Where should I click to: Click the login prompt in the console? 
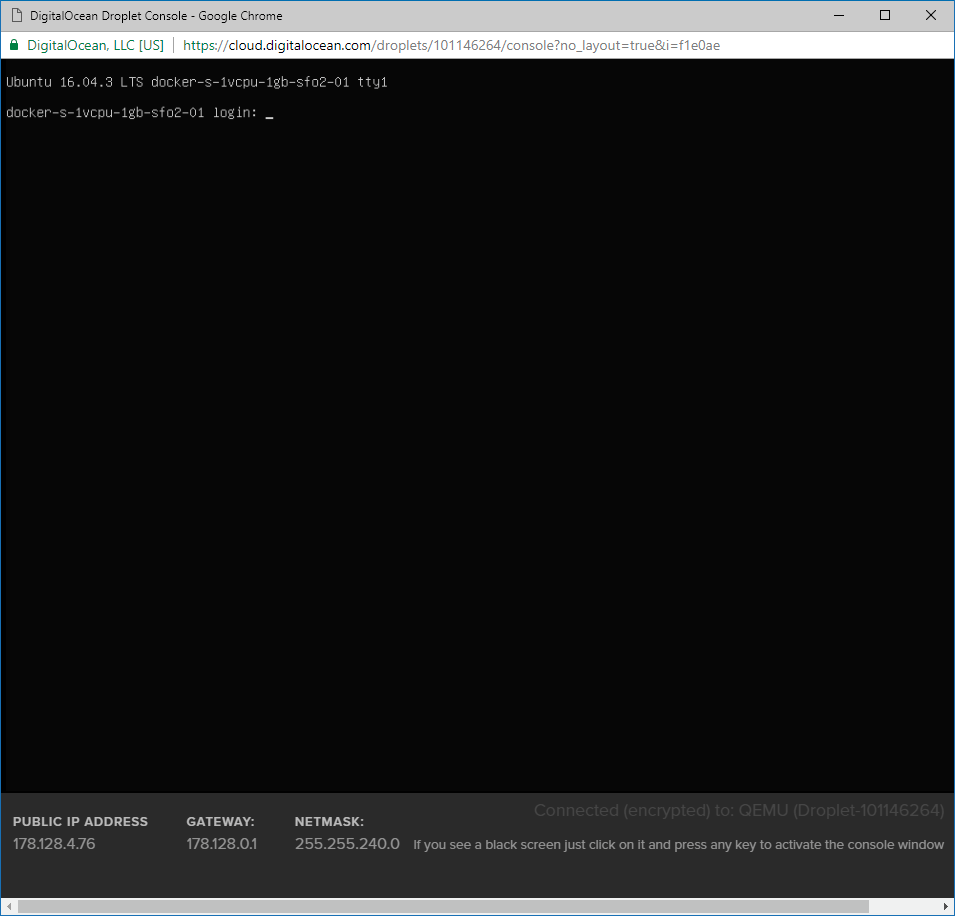coord(139,113)
